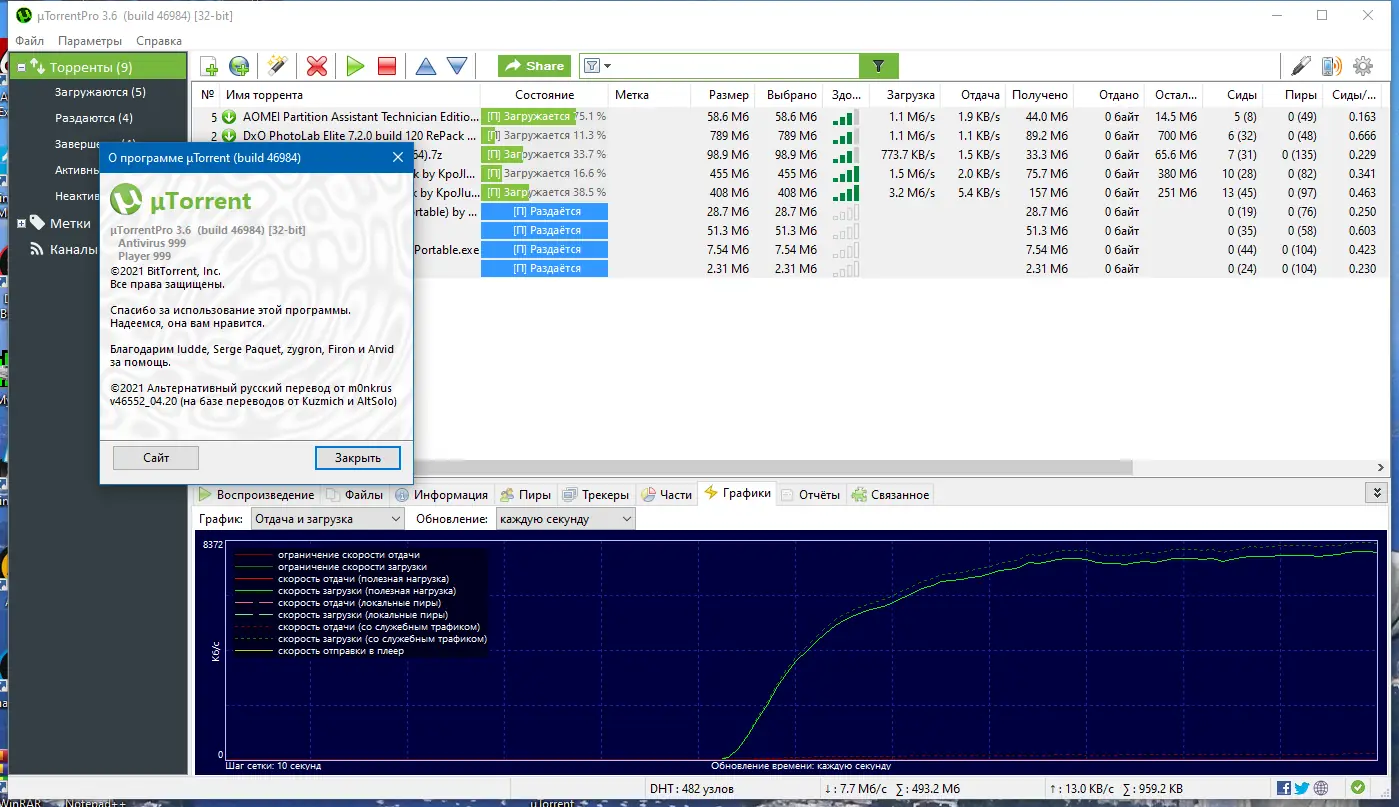This screenshot has height=807, width=1399.
Task: Click the Add Torrent from URL icon
Action: [239, 66]
